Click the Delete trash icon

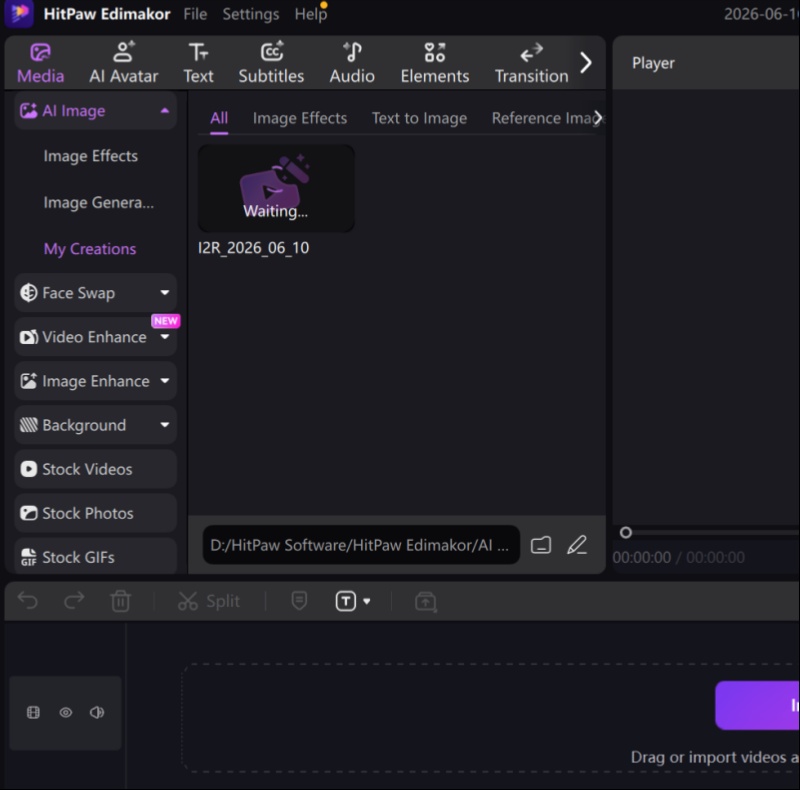(x=121, y=601)
